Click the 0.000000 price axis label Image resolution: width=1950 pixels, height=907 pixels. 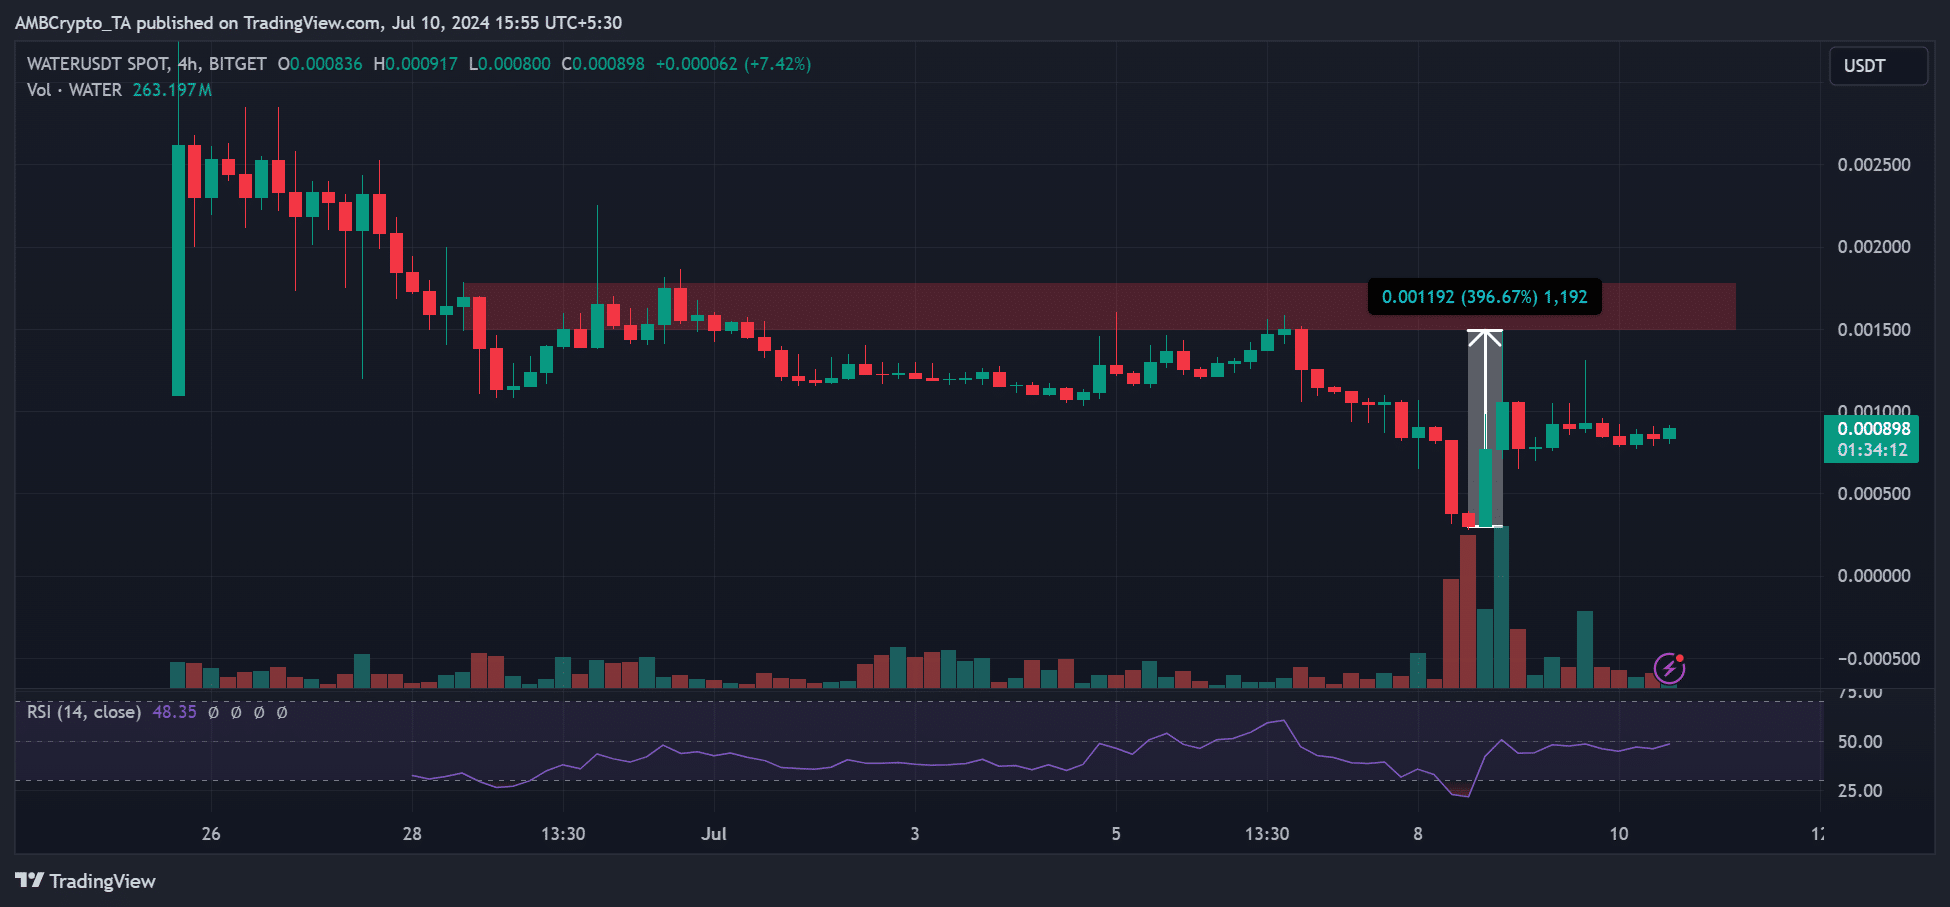click(x=1874, y=576)
